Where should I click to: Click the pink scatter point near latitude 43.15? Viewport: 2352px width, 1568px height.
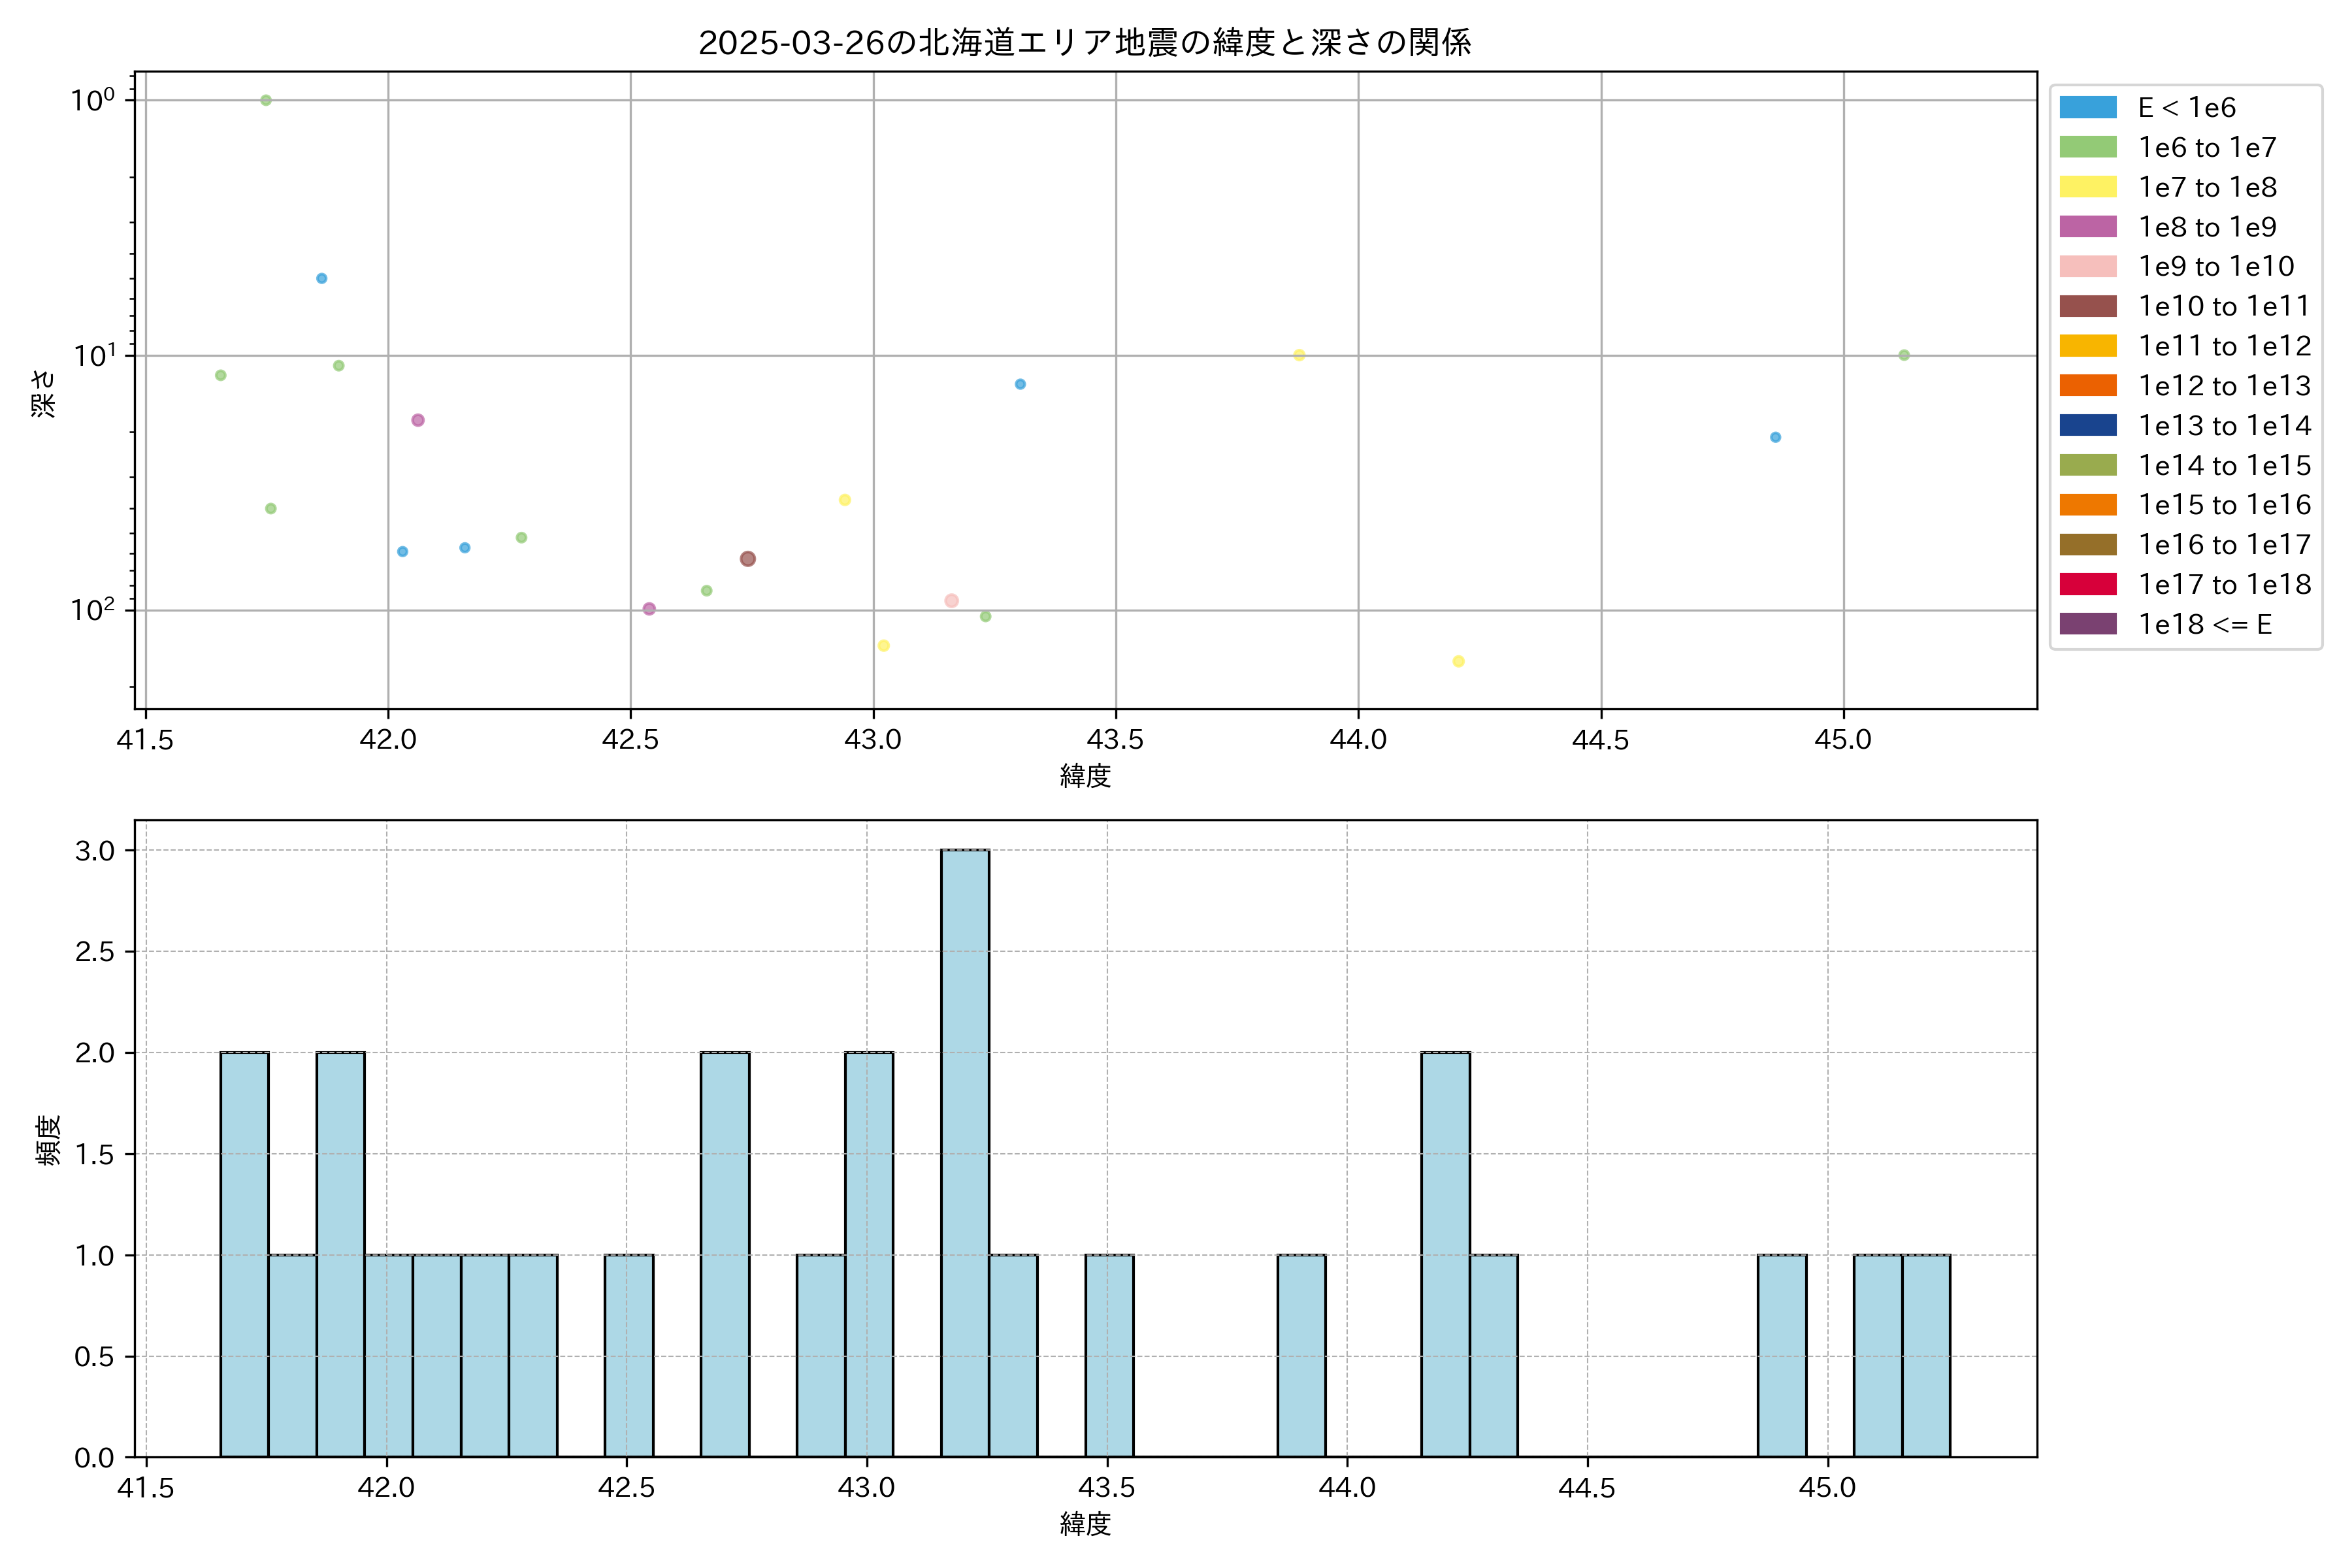coord(951,601)
